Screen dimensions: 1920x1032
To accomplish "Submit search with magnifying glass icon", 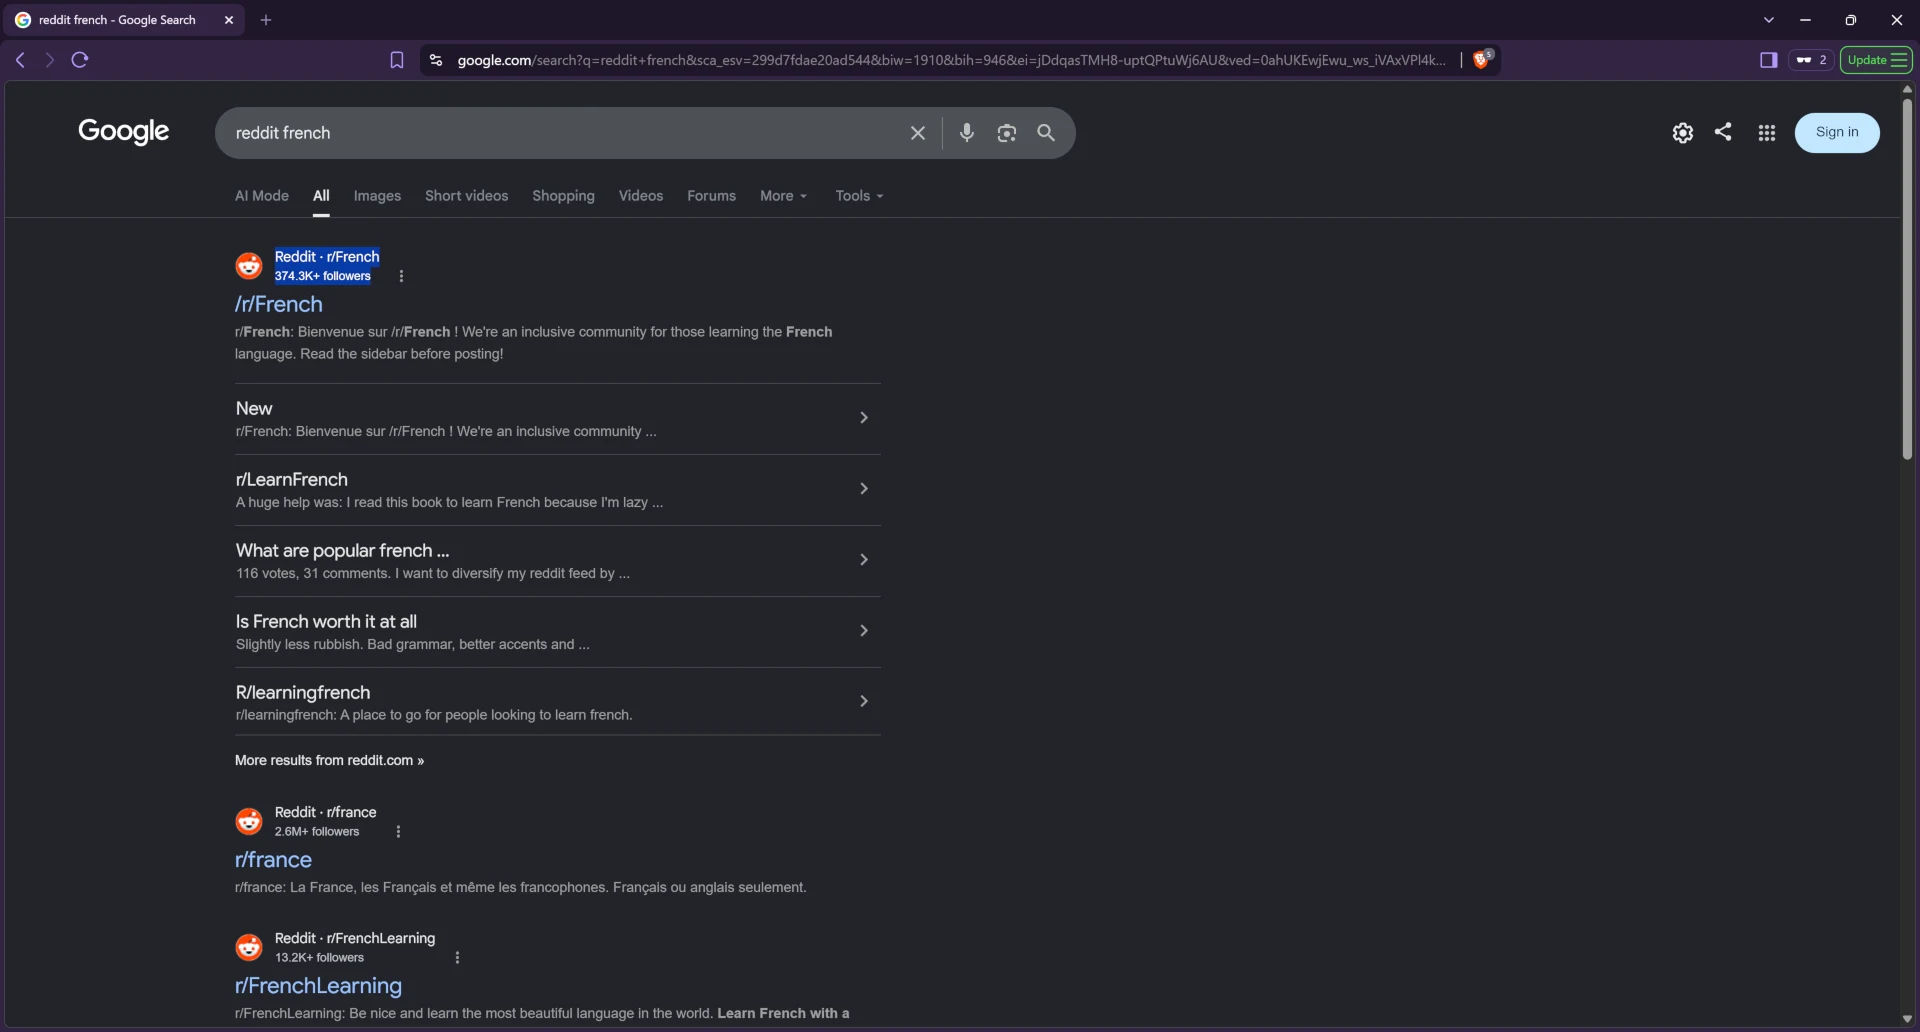I will 1046,133.
